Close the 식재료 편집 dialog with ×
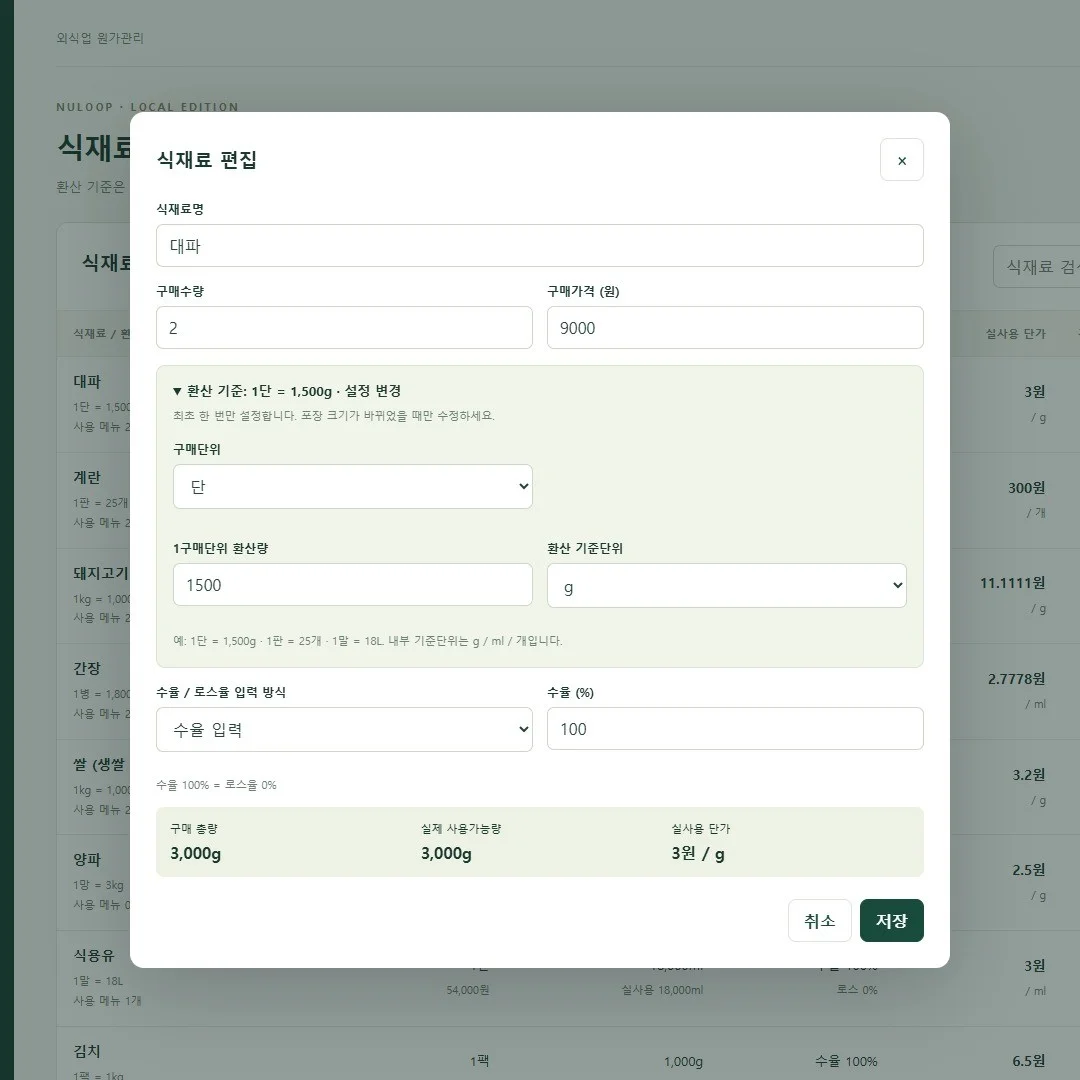Image resolution: width=1080 pixels, height=1080 pixels. [901, 160]
